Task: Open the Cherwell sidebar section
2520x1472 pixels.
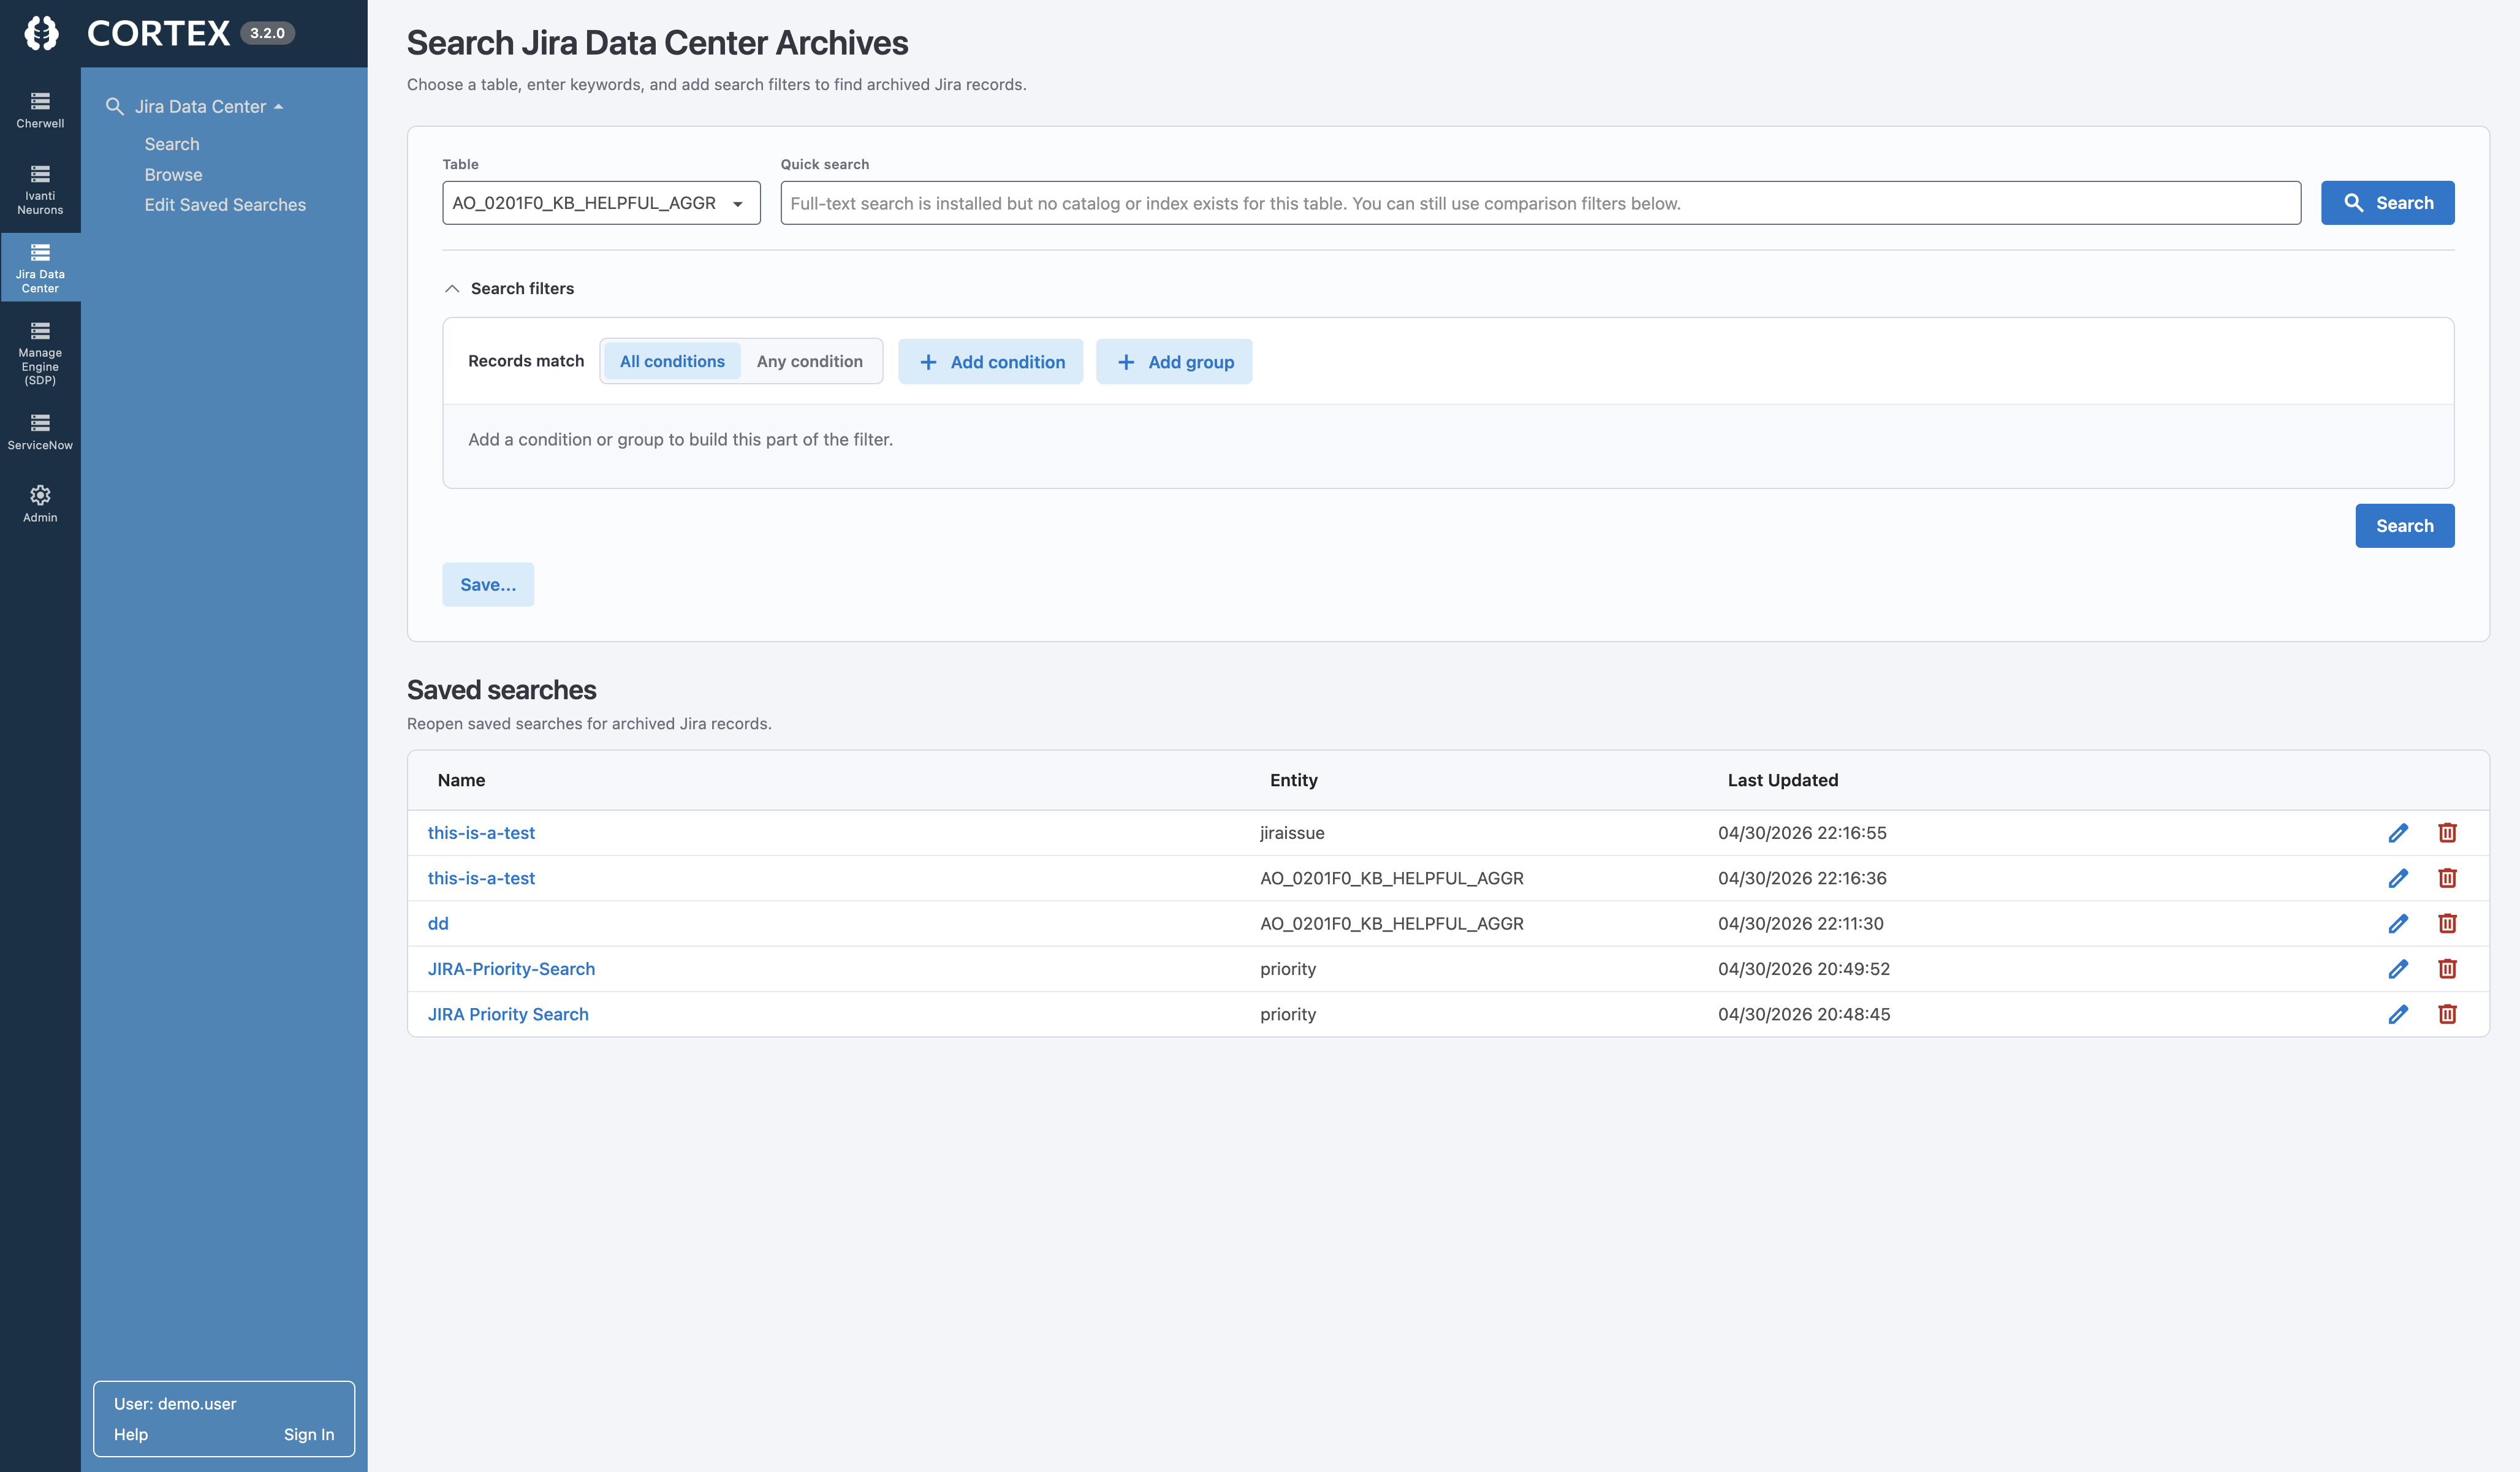Action: click(x=40, y=110)
